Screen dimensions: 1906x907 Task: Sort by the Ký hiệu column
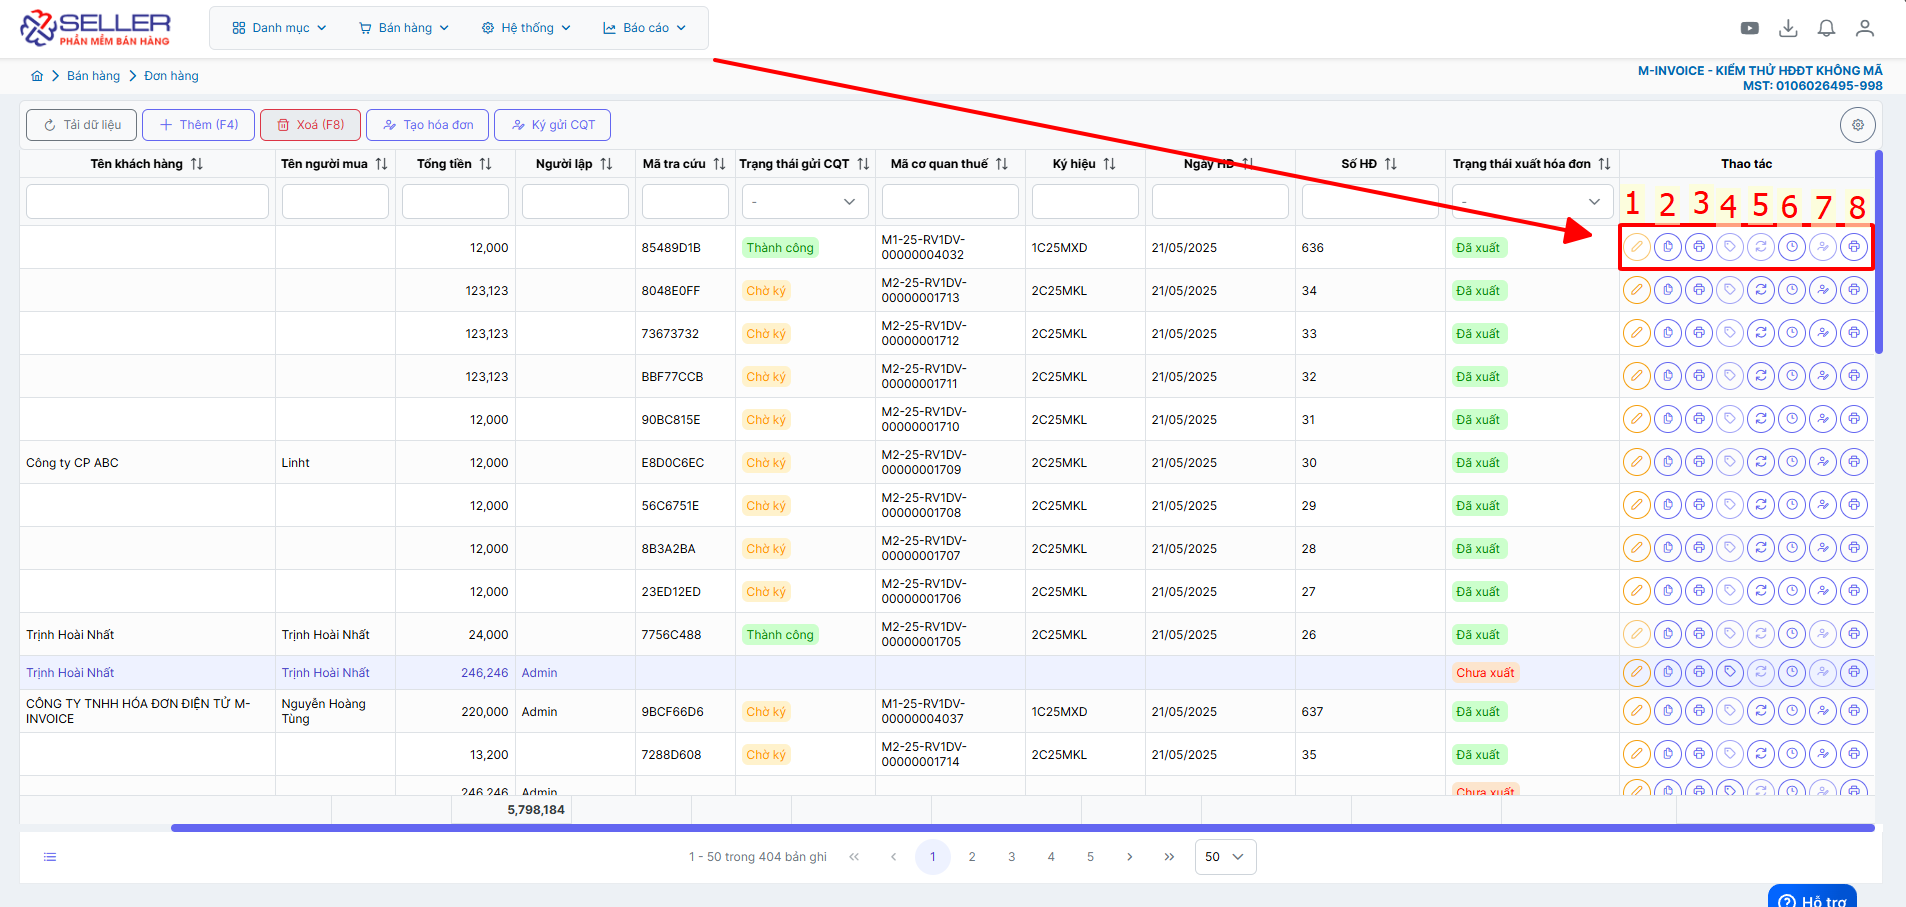1109,164
